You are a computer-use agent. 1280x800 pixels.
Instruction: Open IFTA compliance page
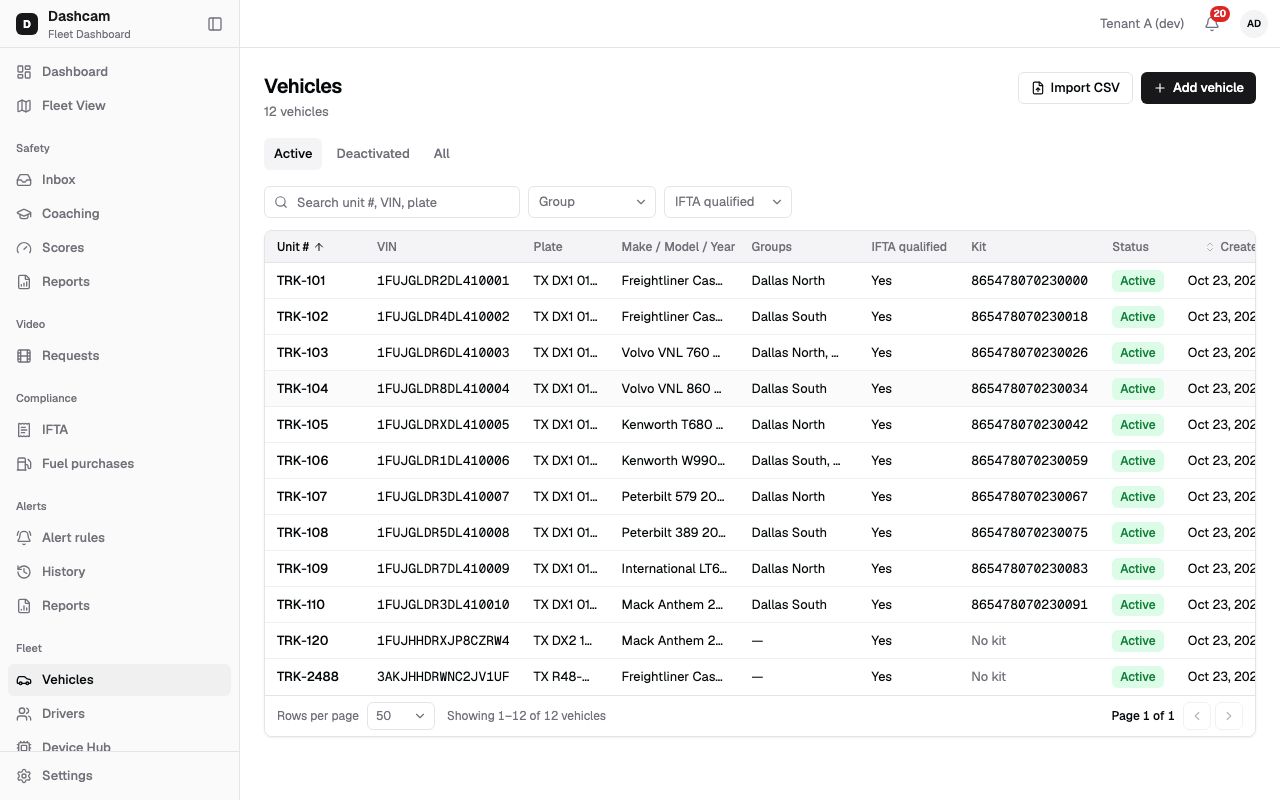pos(120,430)
